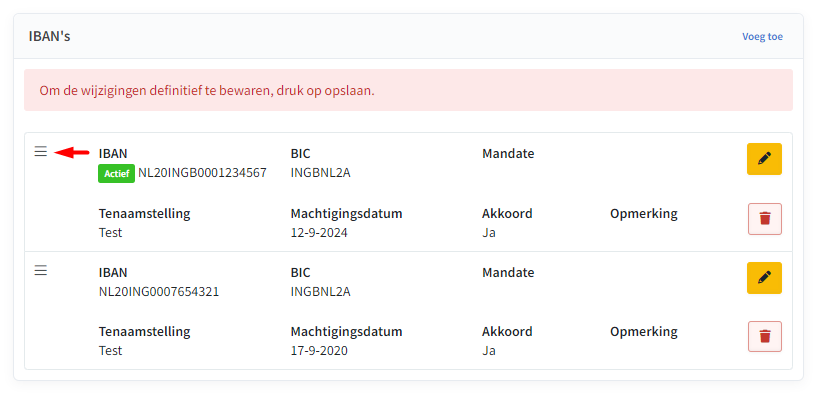Delete the active IBAN NL20INGB0001234567

coord(764,219)
